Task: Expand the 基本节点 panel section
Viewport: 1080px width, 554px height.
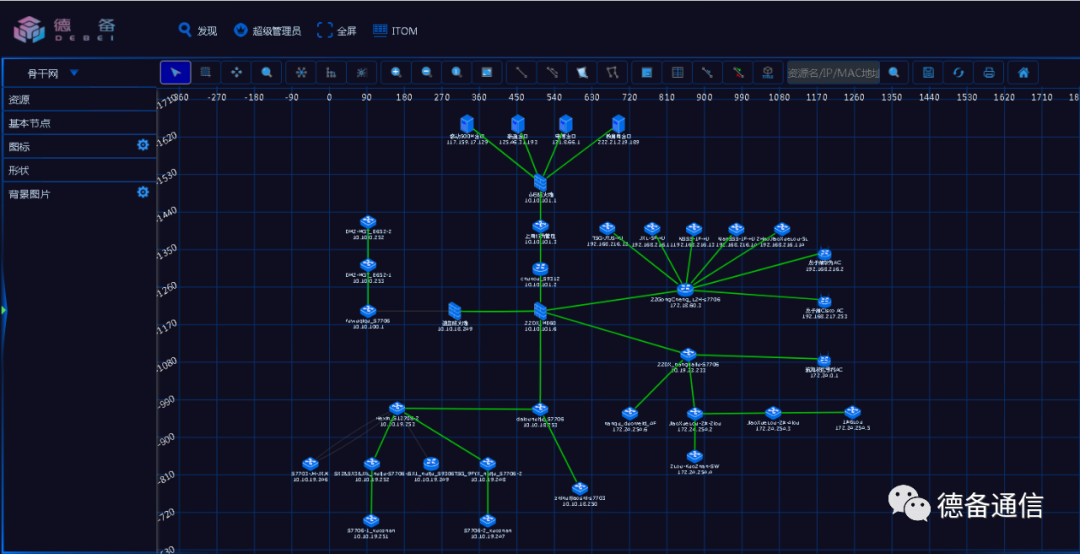Action: pos(80,123)
